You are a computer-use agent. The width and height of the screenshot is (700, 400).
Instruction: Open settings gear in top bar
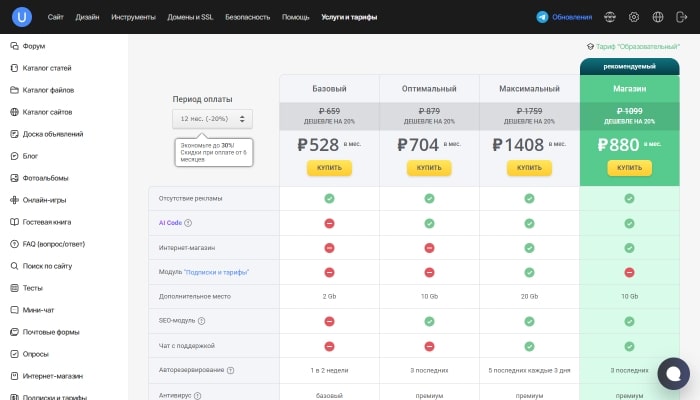(634, 17)
